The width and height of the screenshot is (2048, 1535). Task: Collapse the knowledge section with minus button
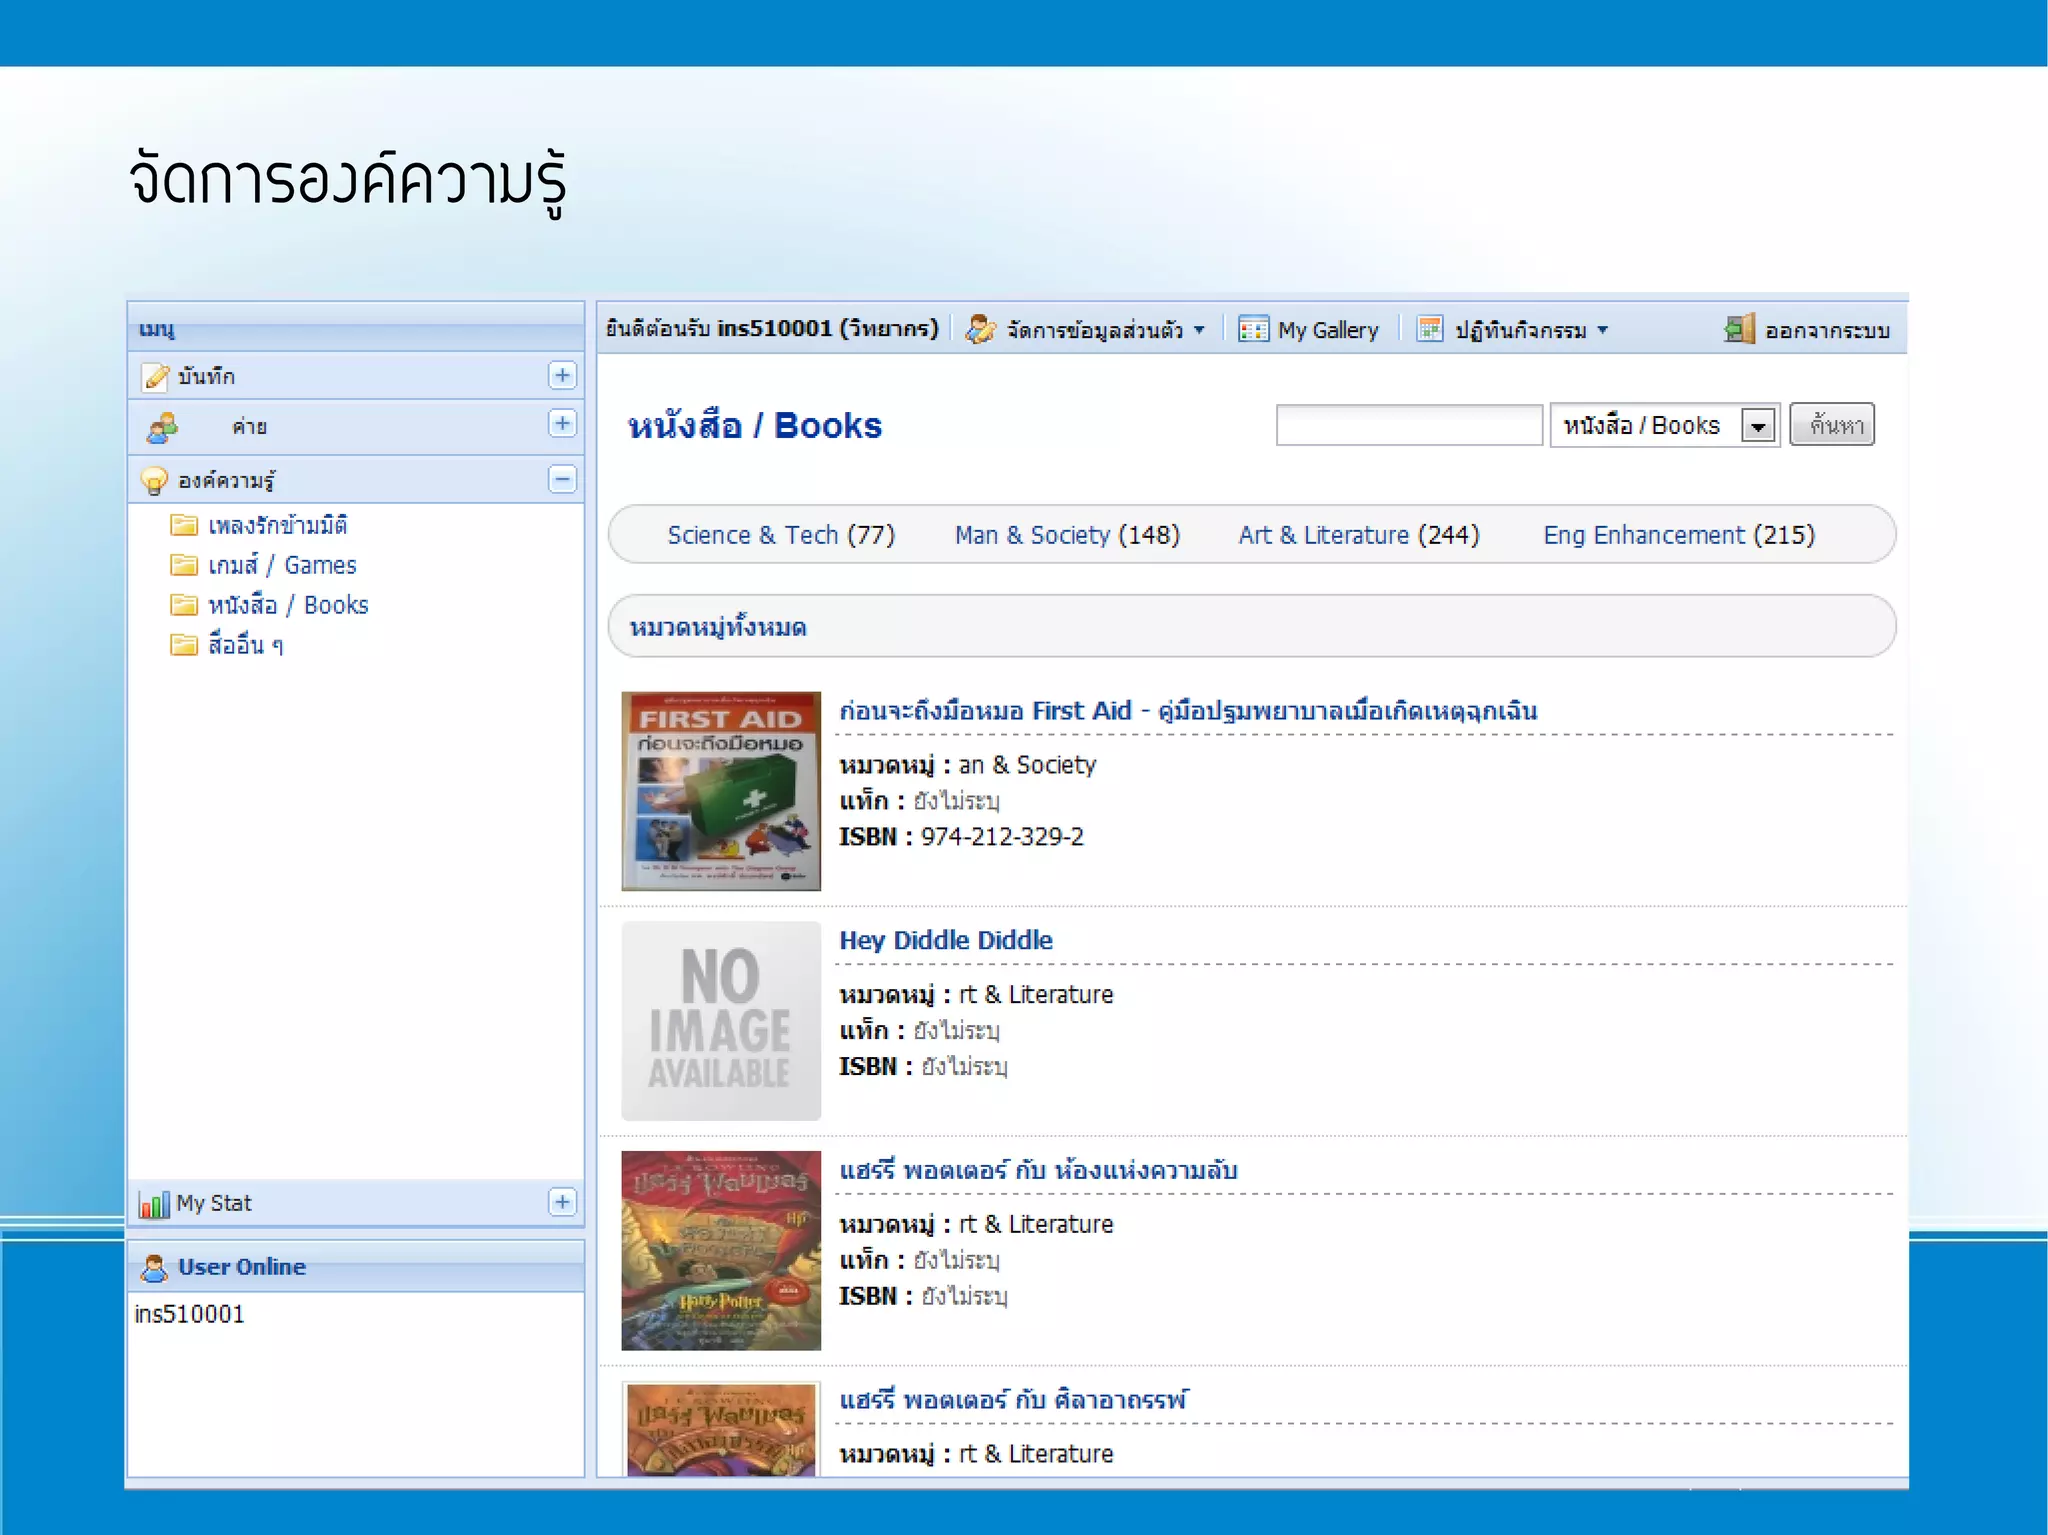(x=562, y=479)
